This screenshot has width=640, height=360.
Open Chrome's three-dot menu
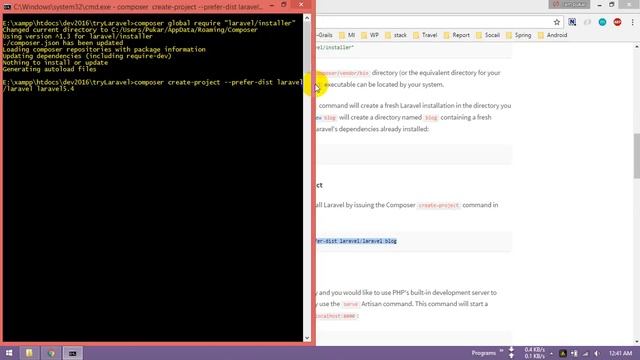point(633,22)
